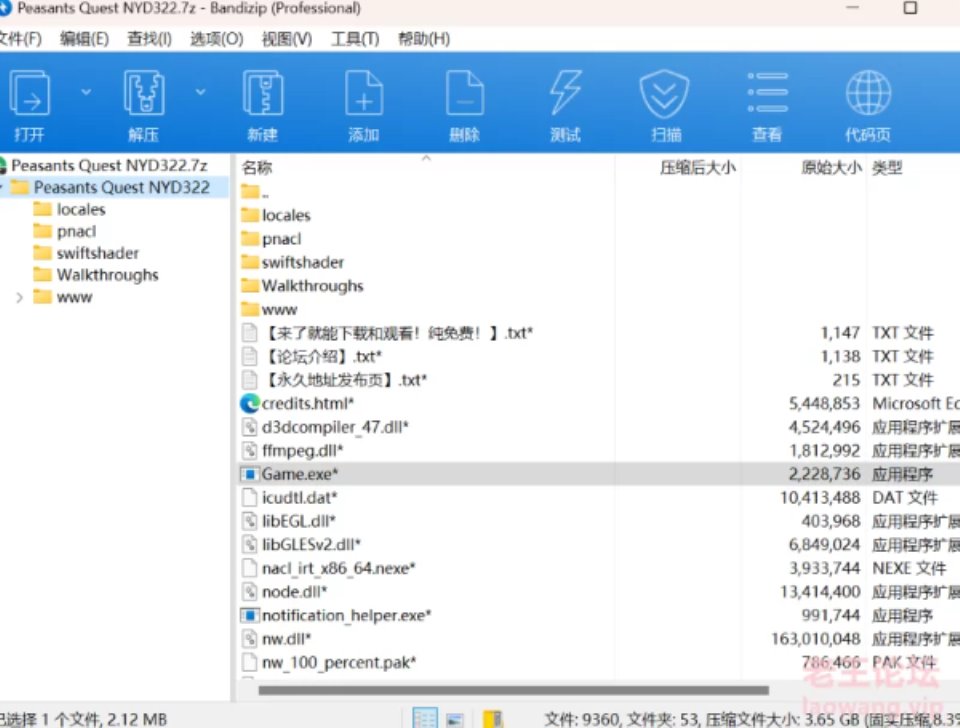Minimize the Bandizip window
960x728 pixels.
click(852, 8)
